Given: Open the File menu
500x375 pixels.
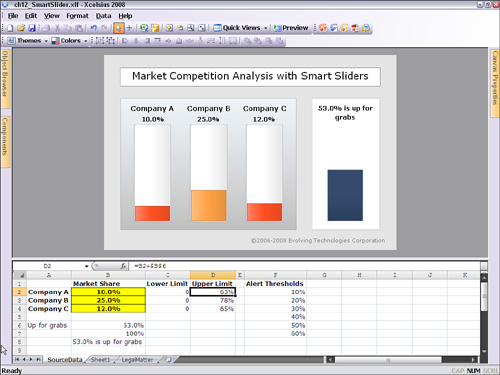Looking at the screenshot, I should pyautogui.click(x=13, y=16).
